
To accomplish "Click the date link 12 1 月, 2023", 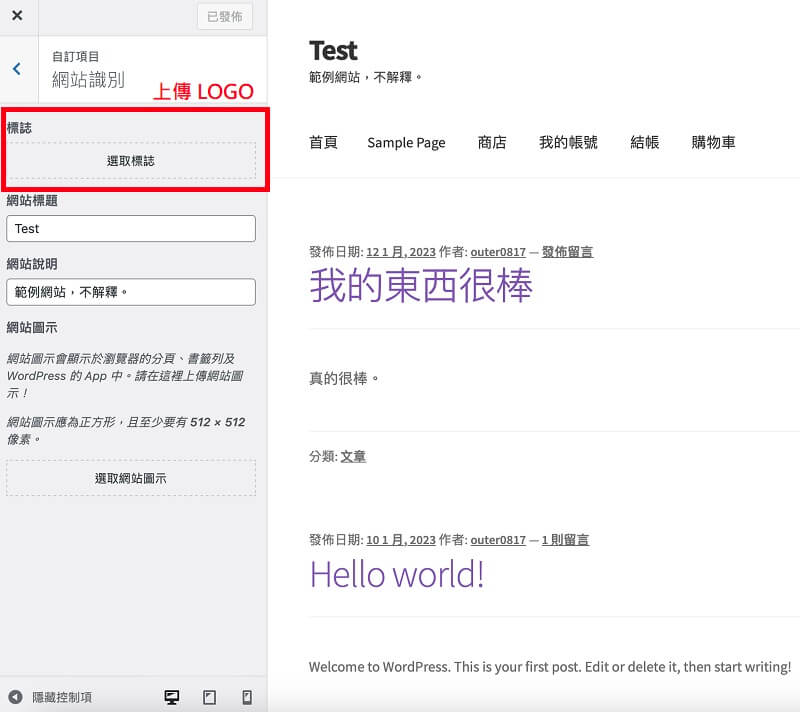I will tap(401, 252).
